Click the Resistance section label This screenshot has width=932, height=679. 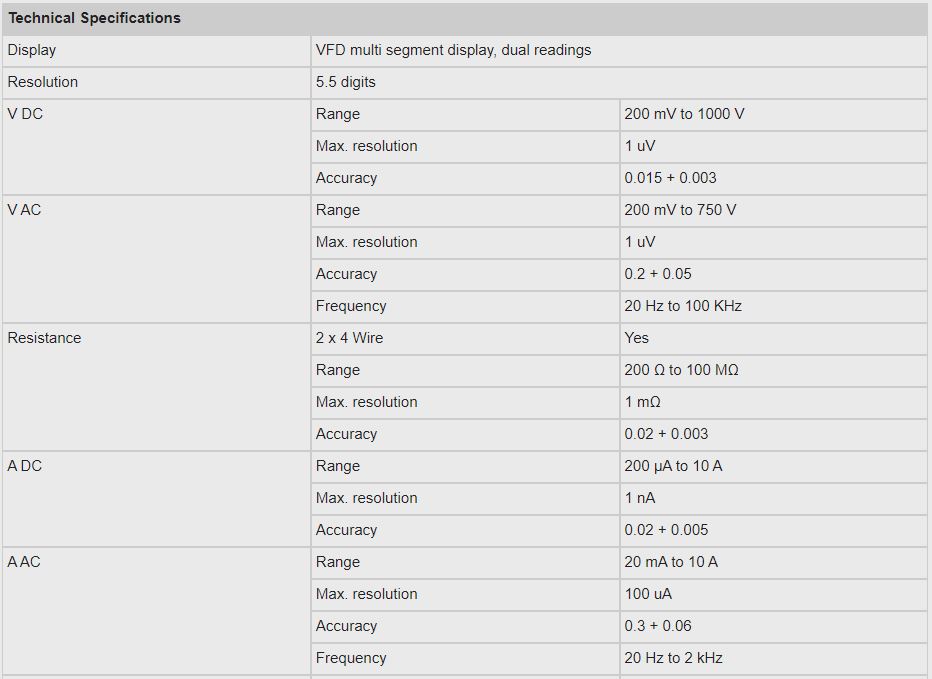coord(44,338)
